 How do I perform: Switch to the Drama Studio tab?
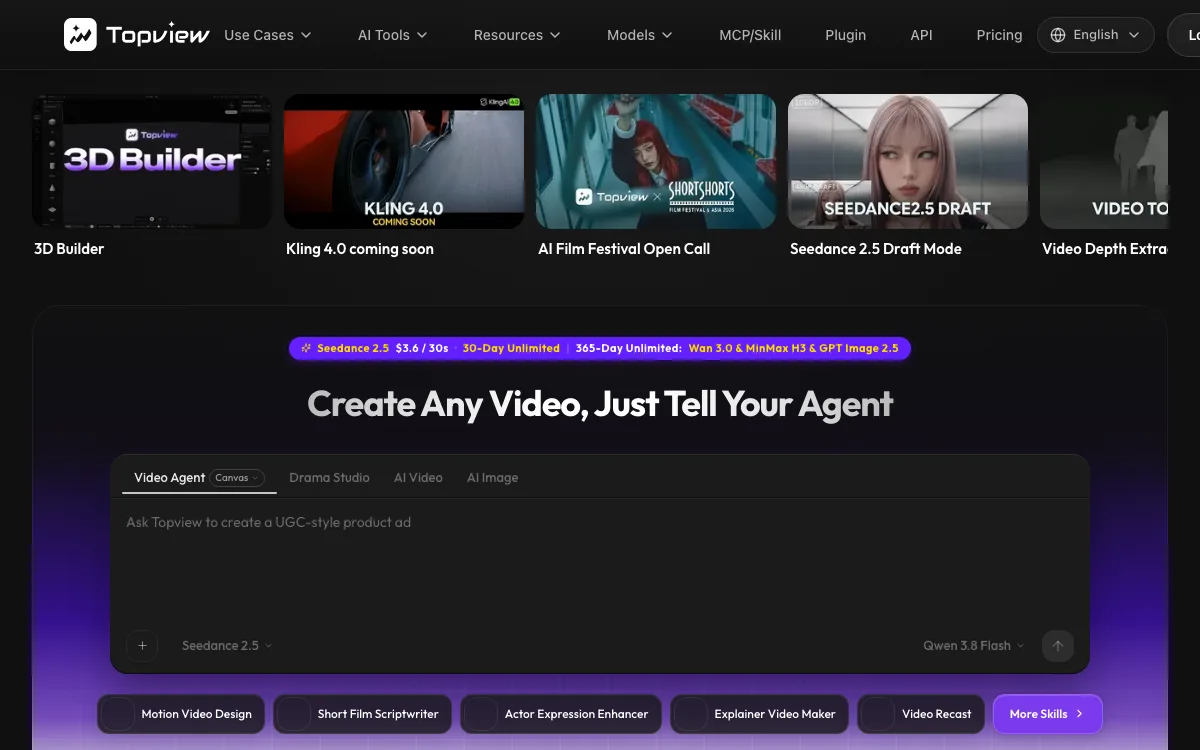click(329, 478)
